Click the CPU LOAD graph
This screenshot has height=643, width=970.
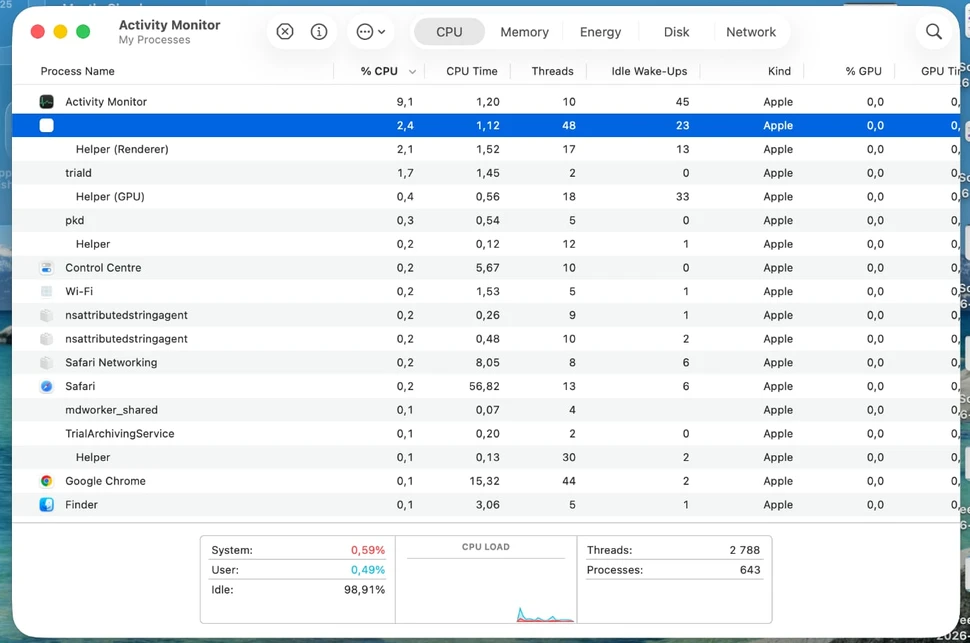coord(486,580)
